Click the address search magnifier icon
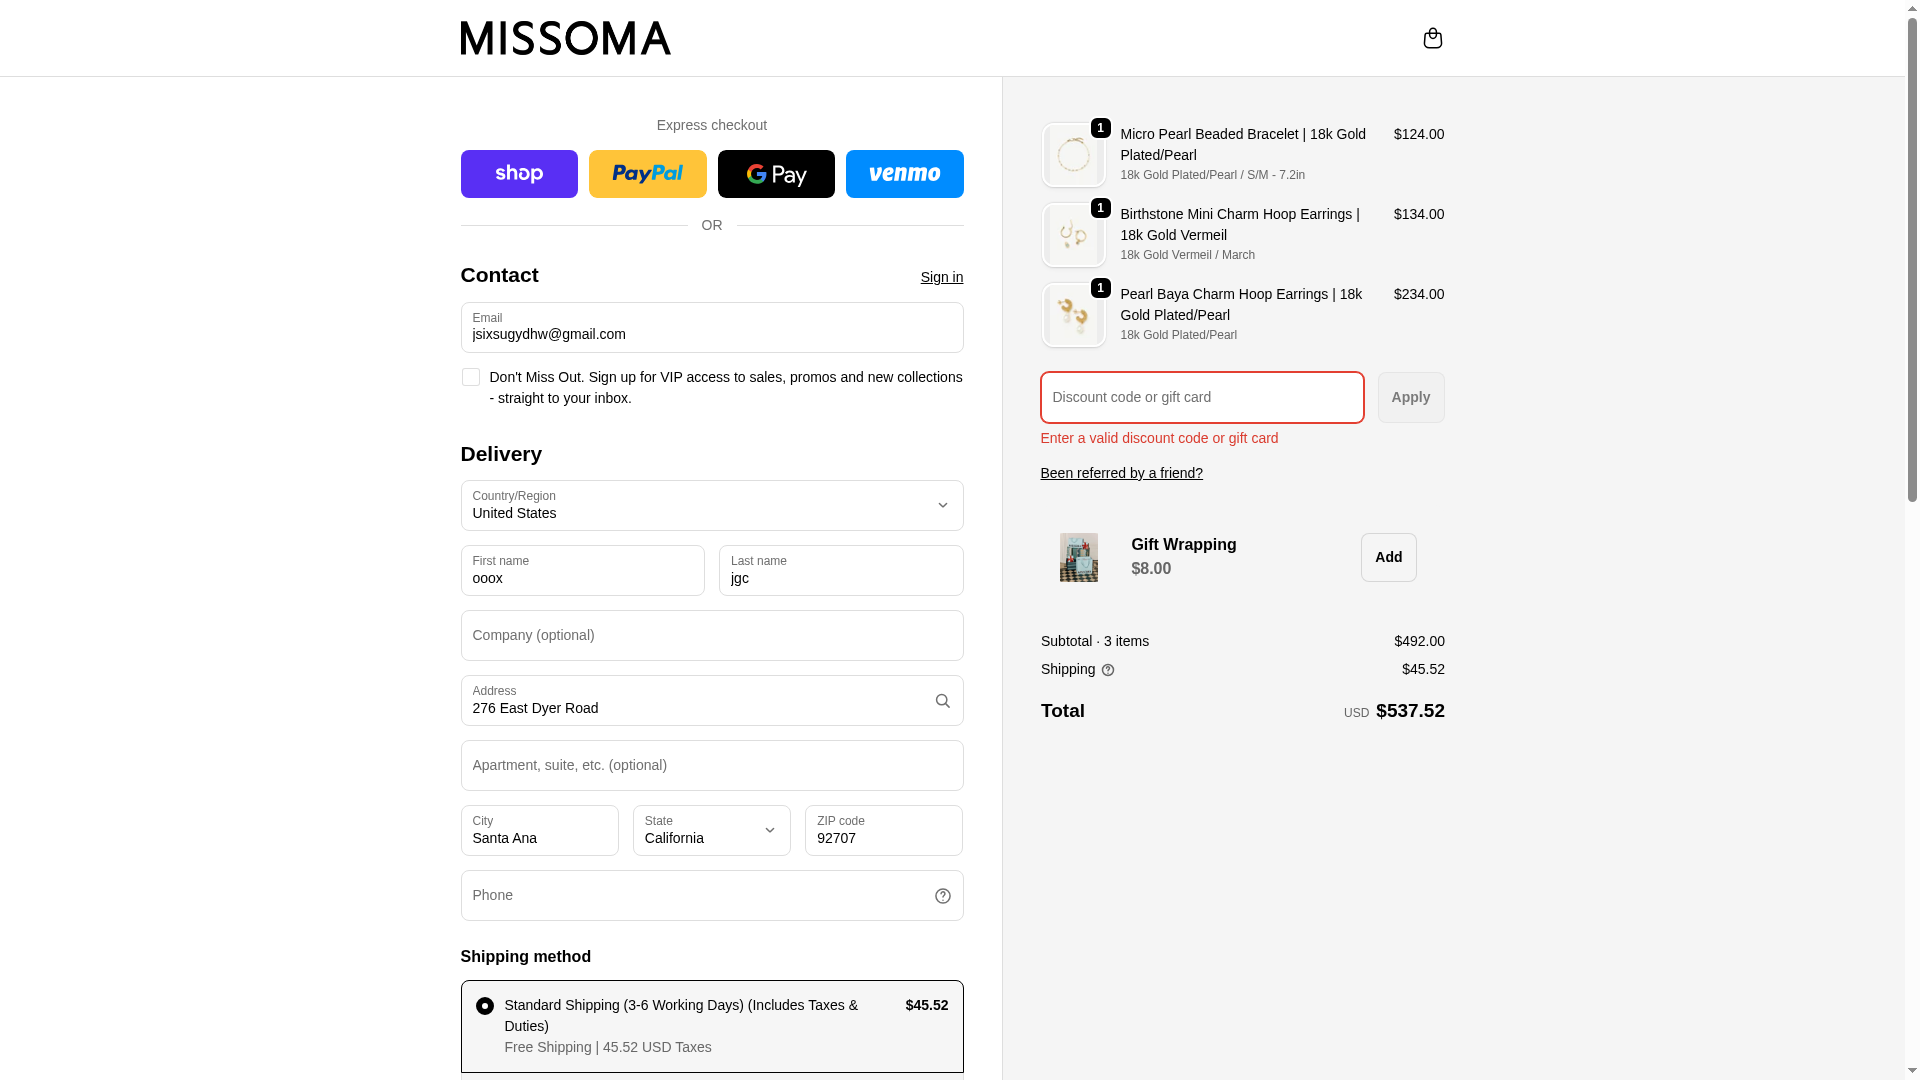1920x1080 pixels. pos(942,701)
